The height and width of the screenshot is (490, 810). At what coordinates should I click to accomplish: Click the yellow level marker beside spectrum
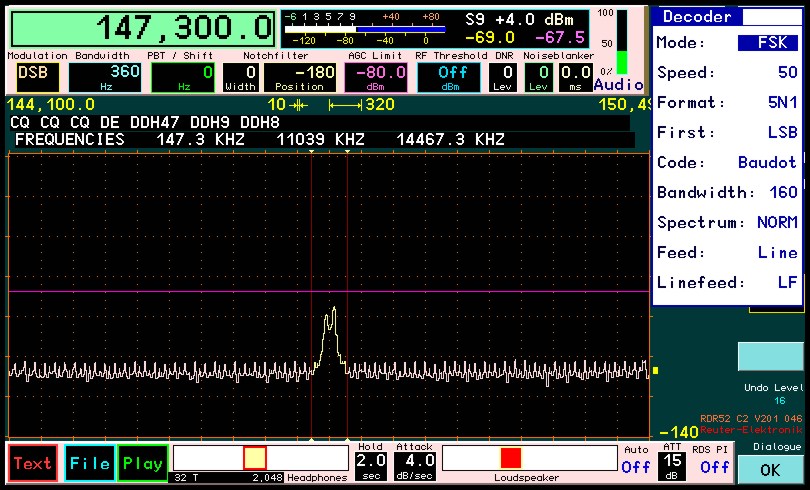pyautogui.click(x=656, y=370)
